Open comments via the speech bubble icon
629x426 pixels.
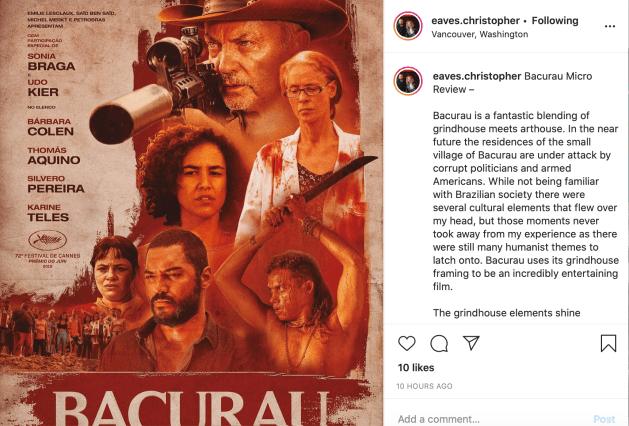[x=439, y=343]
